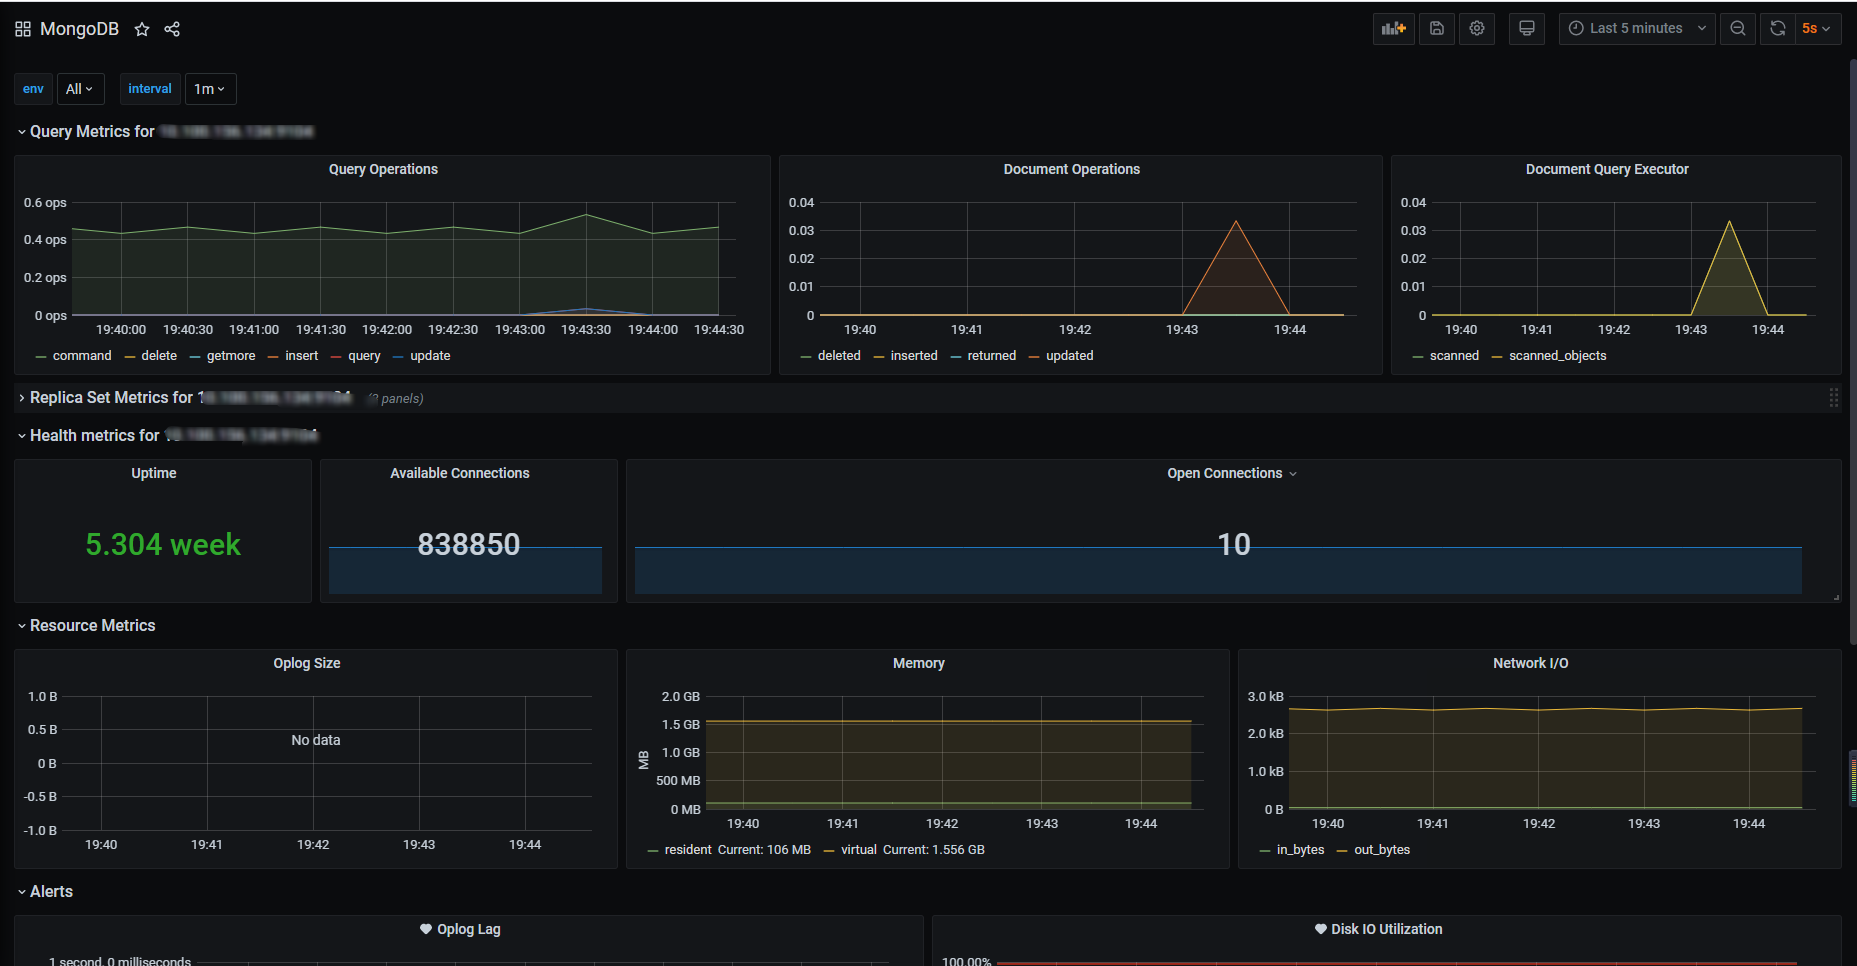Collapse the Alerts row
1857x966 pixels.
click(22, 892)
